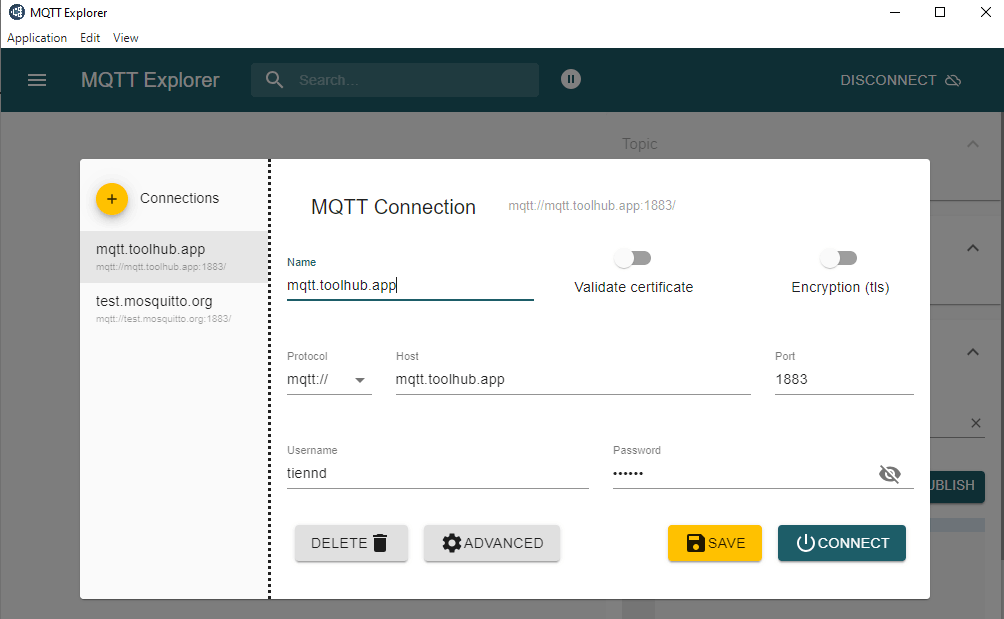Viewport: 1004px width, 619px height.
Task: Toggle the Encryption (tls) switch
Action: tap(839, 258)
